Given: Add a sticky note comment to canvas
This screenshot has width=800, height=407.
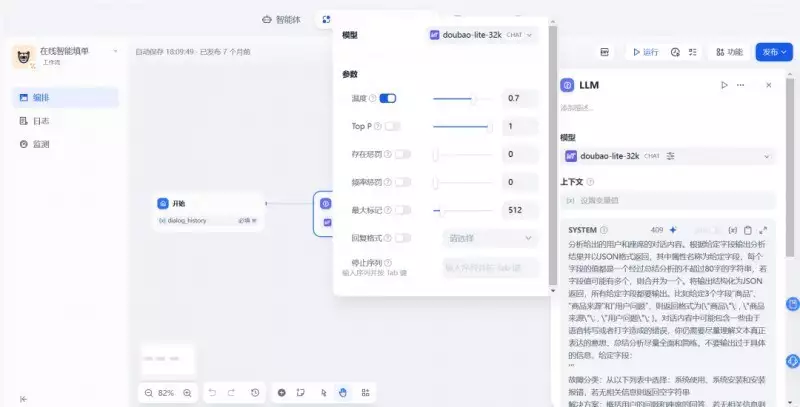Looking at the screenshot, I should click(x=301, y=393).
